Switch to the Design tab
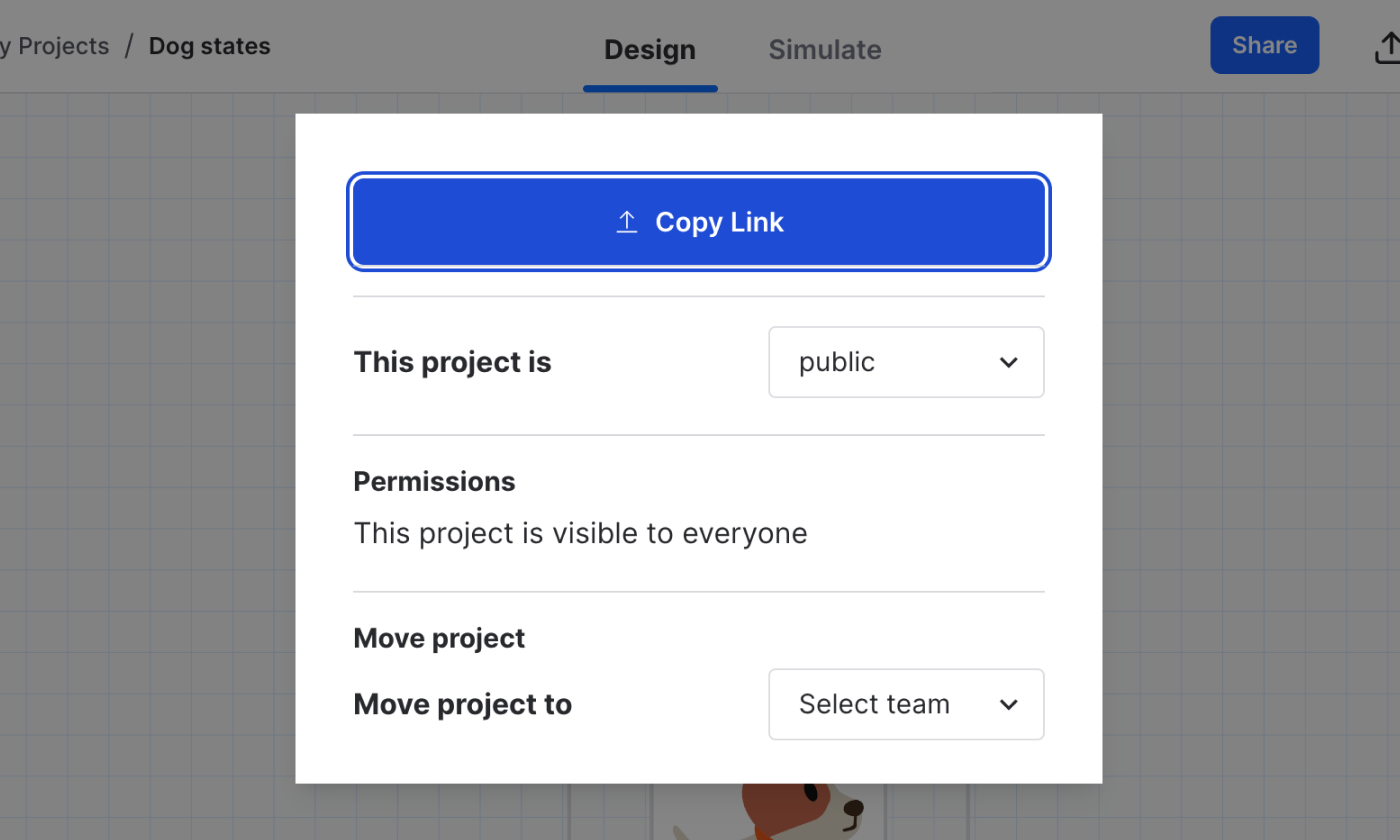This screenshot has width=1400, height=840. 650,50
